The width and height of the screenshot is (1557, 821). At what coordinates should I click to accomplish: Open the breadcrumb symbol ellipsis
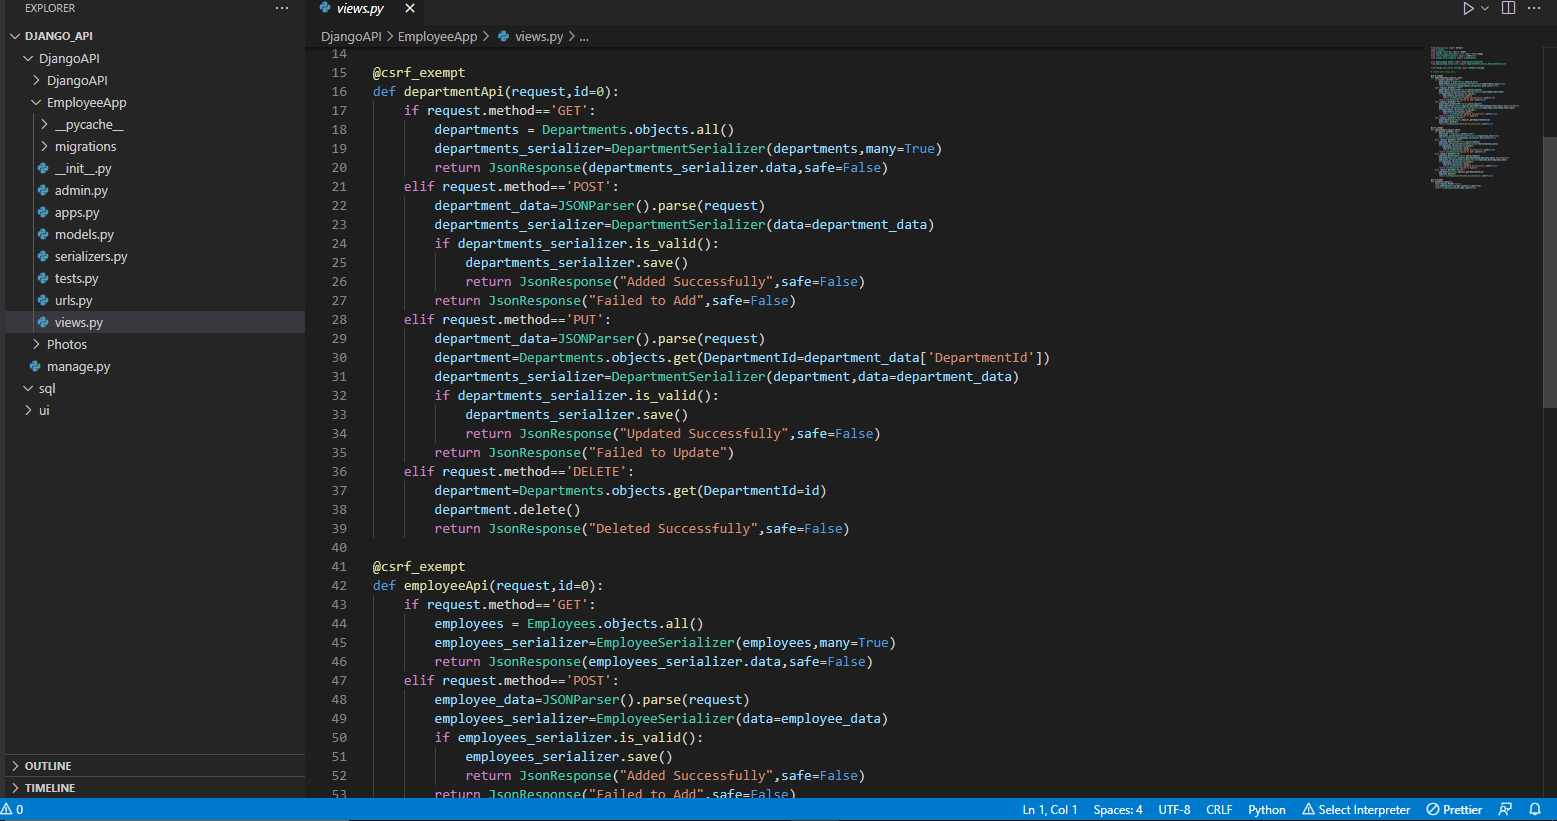[584, 37]
